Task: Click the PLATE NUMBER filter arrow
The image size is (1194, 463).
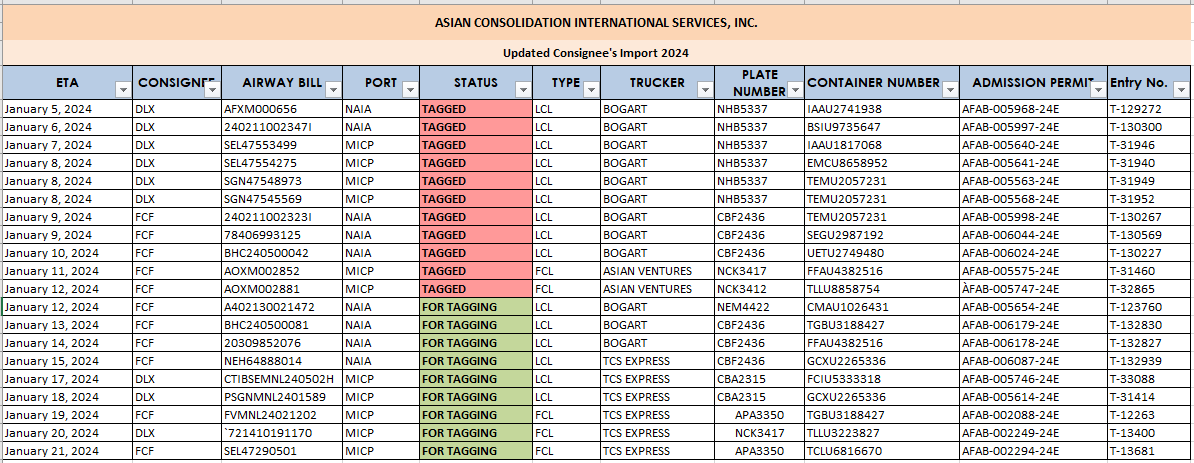Action: coord(794,90)
